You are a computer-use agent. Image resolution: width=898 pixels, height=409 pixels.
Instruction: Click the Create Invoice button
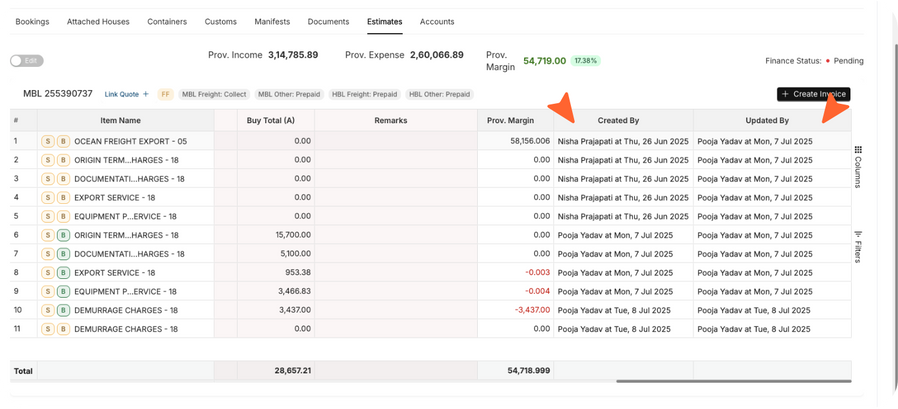813,94
